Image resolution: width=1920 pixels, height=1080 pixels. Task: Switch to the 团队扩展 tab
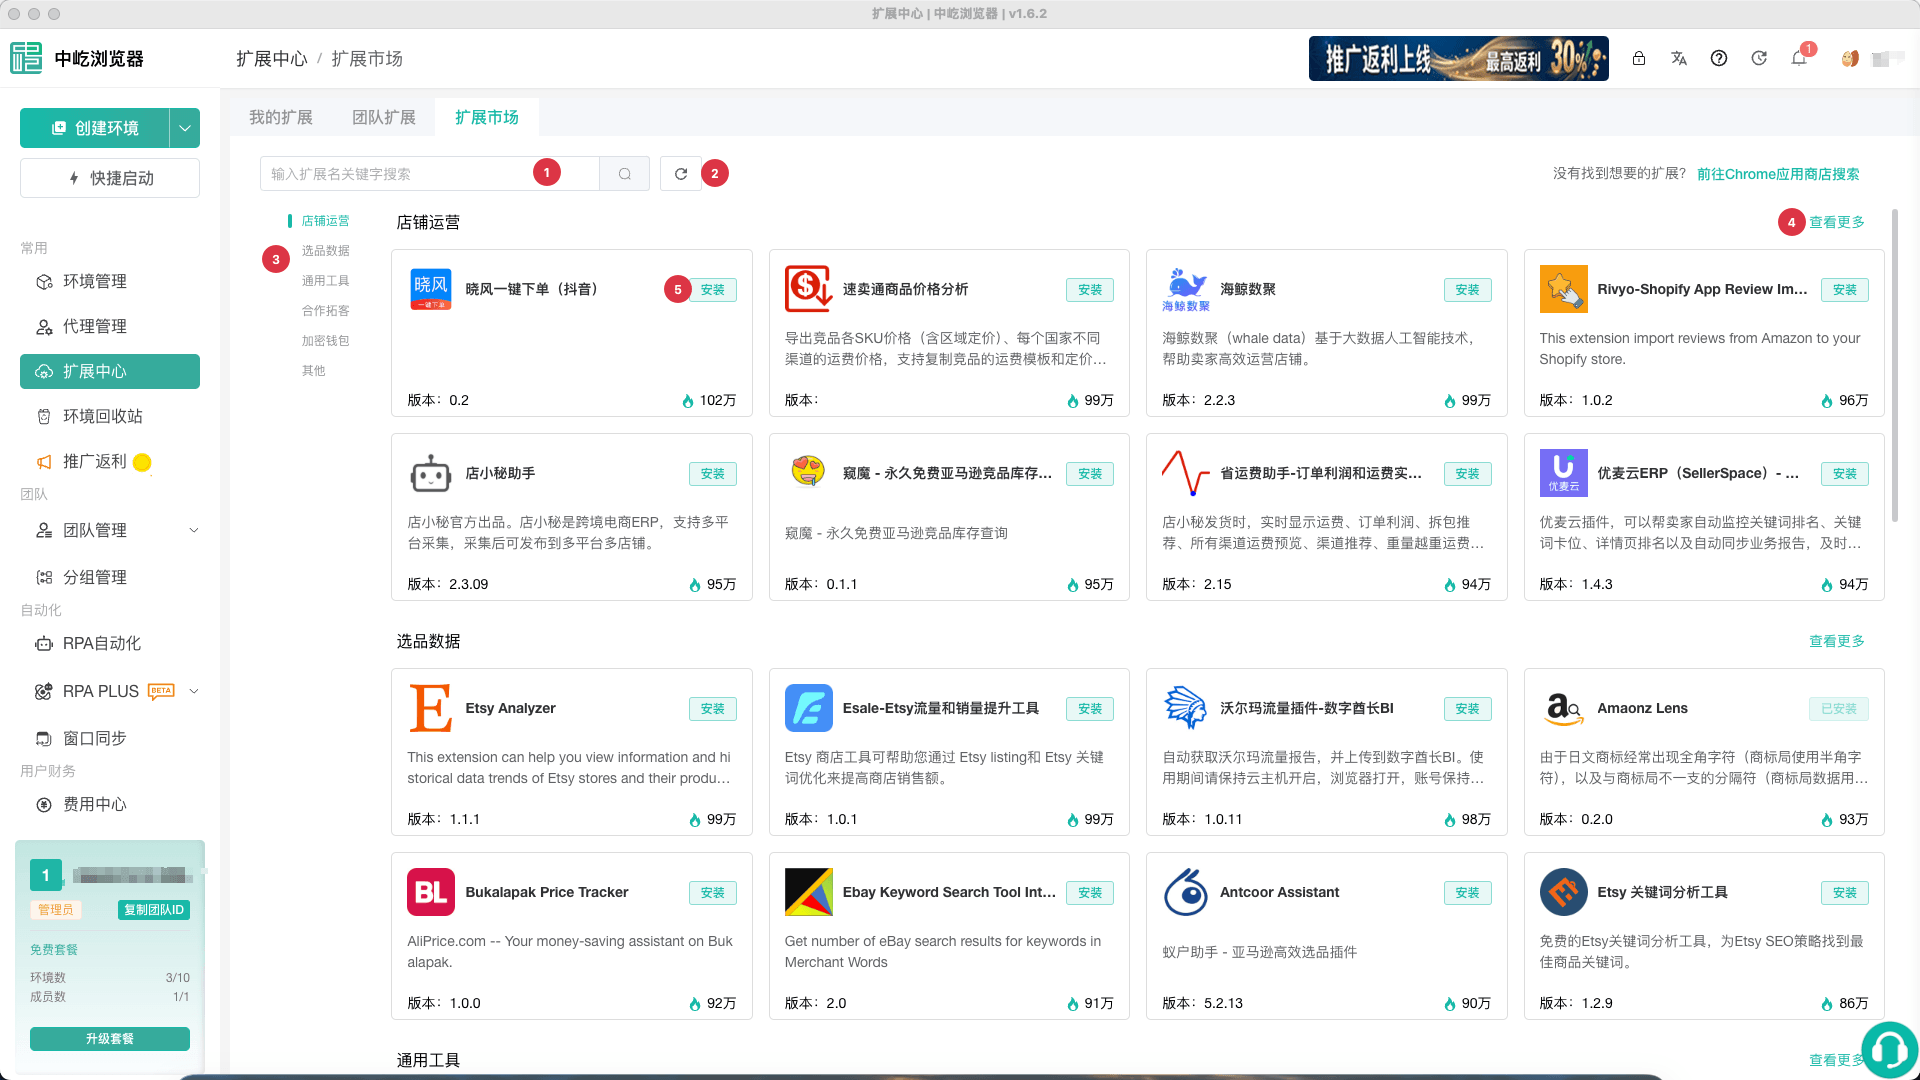coord(384,117)
